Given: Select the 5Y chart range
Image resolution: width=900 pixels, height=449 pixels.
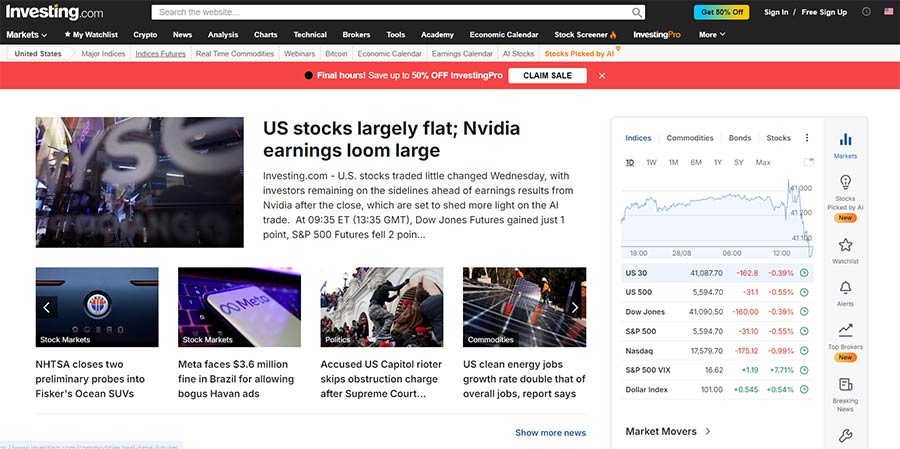Looking at the screenshot, I should (x=739, y=162).
